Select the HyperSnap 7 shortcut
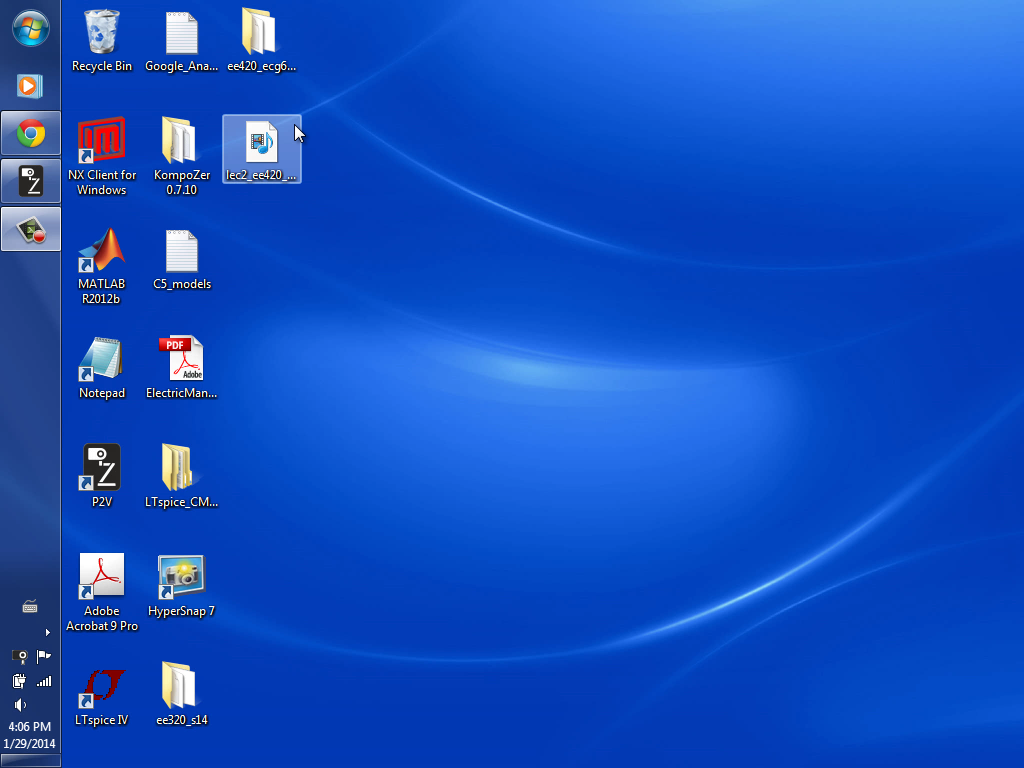The image size is (1024, 768). pyautogui.click(x=182, y=586)
